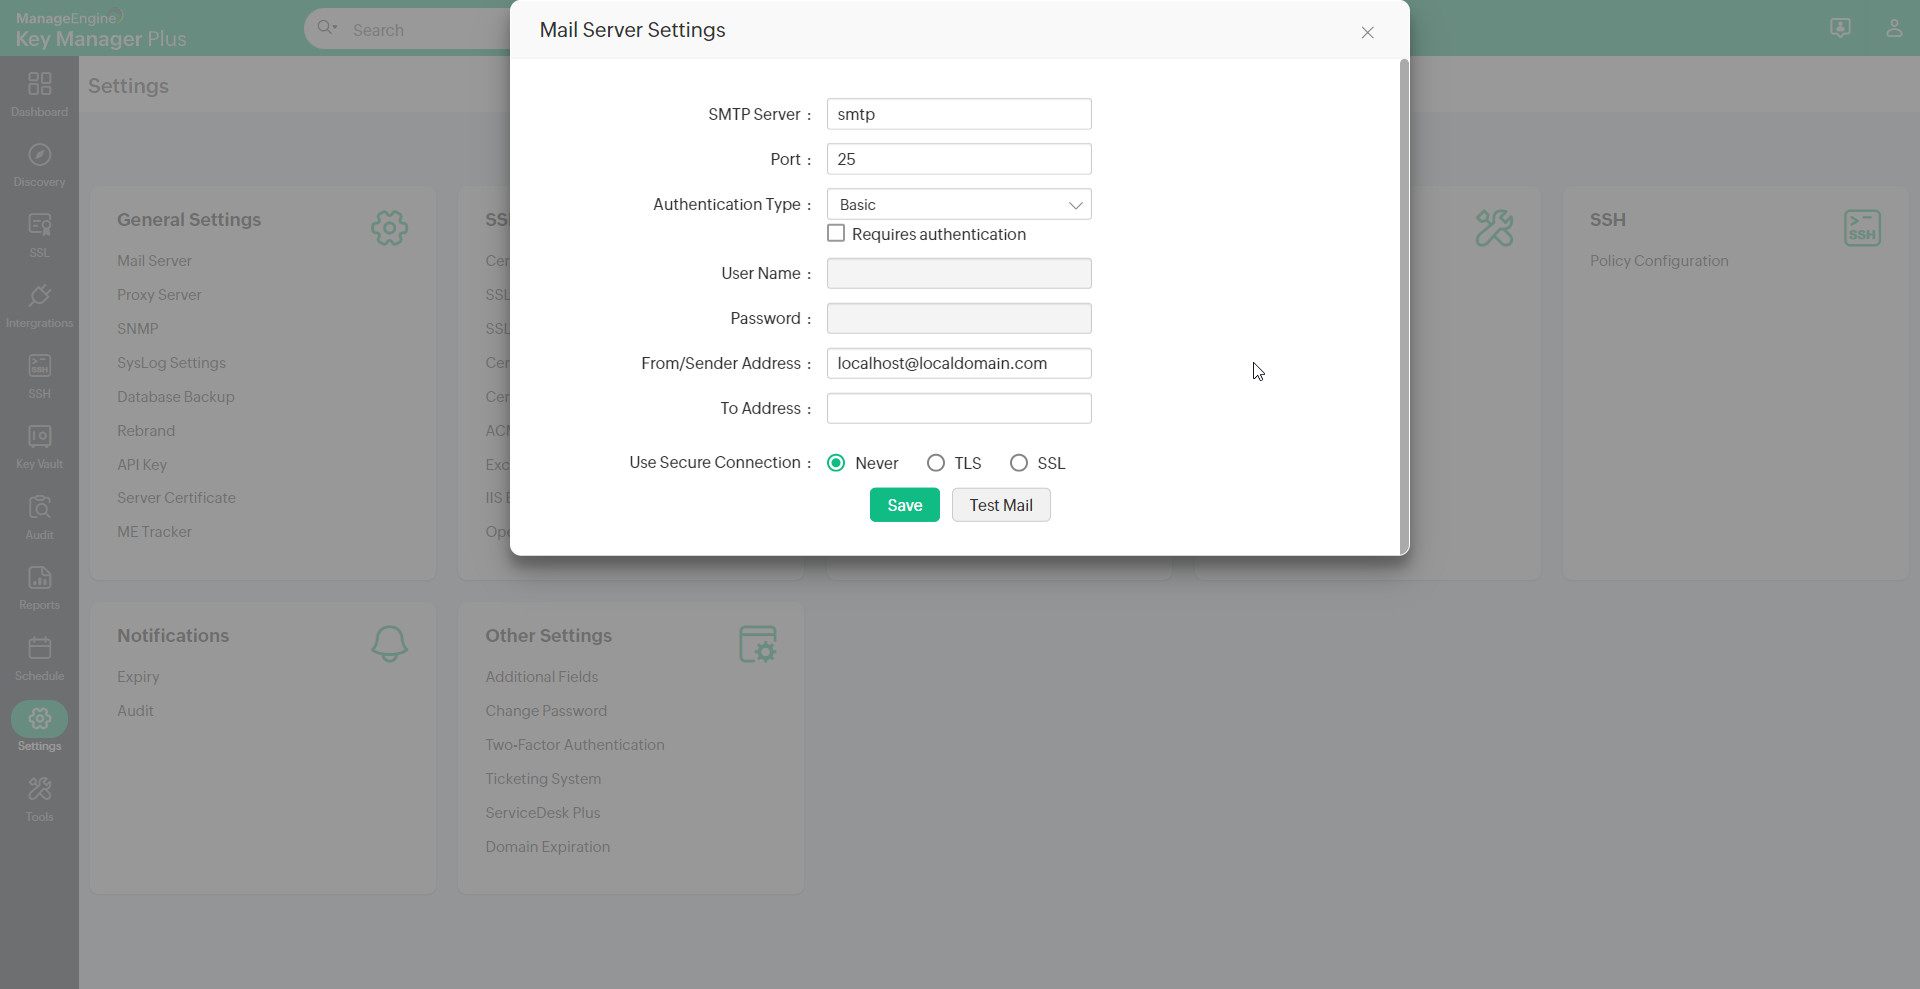Open the SSL certificates sidebar icon
Viewport: 1920px width, 989px height.
(39, 226)
